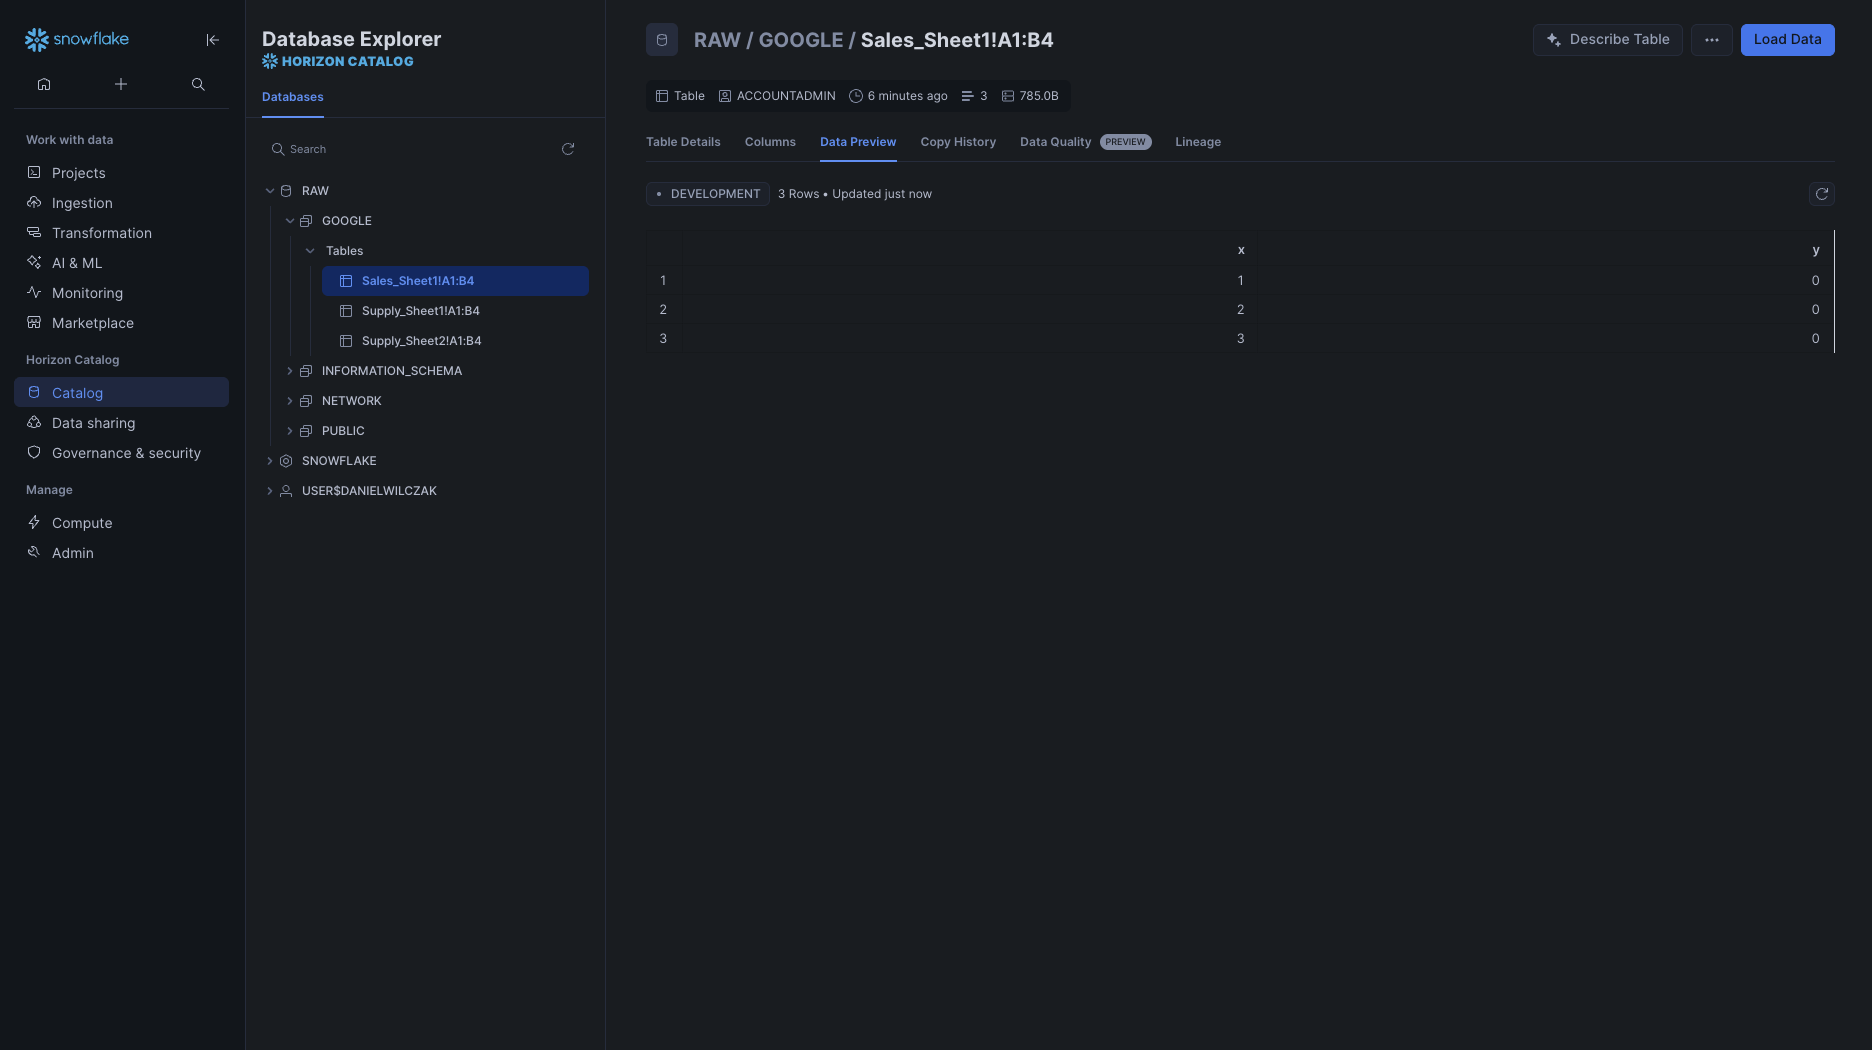Click the Snowflake logo
The height and width of the screenshot is (1050, 1872).
(77, 39)
